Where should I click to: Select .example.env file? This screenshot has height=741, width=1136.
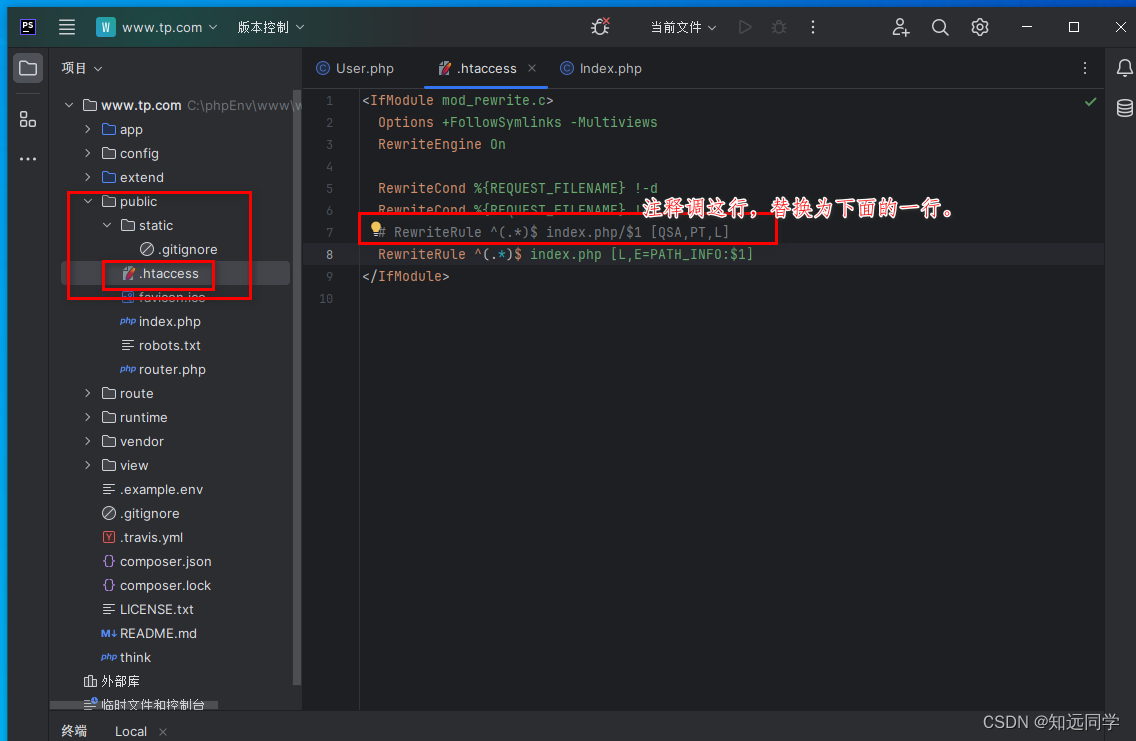point(152,490)
